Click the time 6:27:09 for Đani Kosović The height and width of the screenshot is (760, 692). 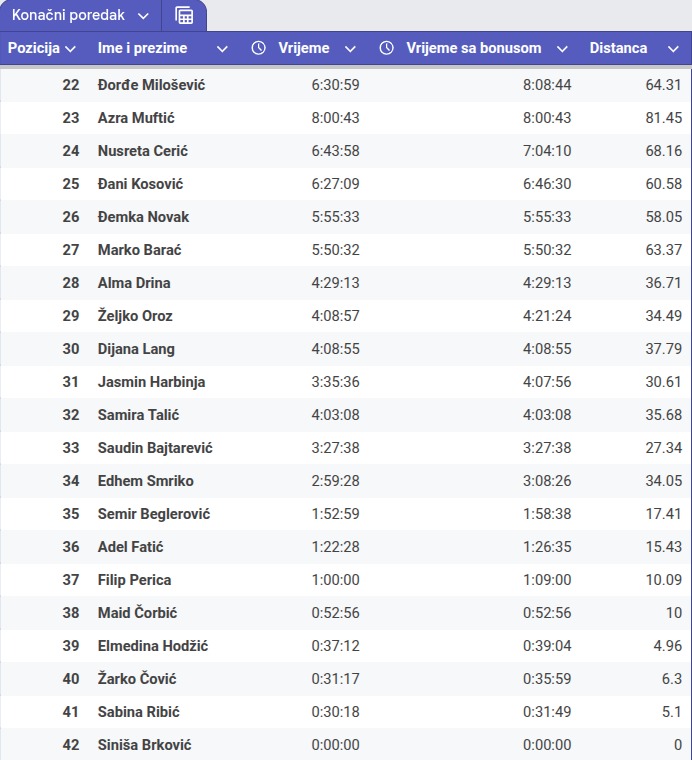pos(335,184)
